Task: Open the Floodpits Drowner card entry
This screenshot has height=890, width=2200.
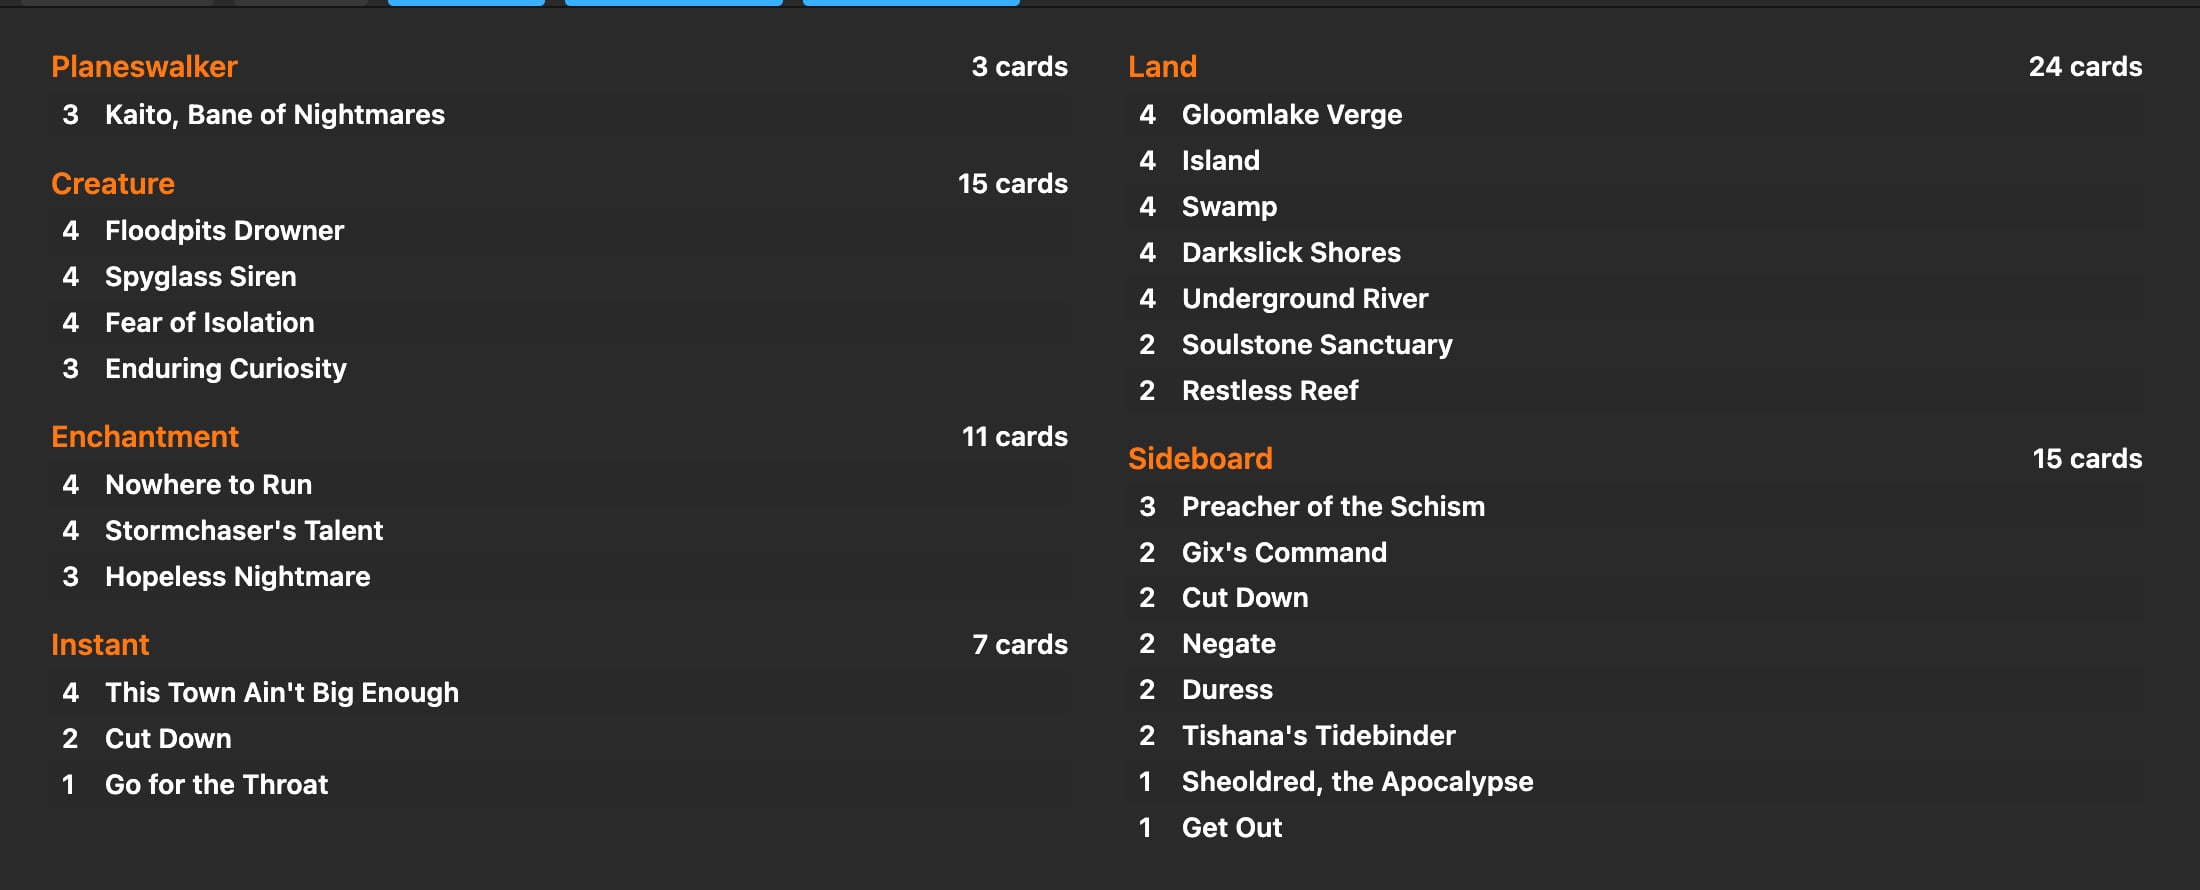Action: click(x=224, y=231)
